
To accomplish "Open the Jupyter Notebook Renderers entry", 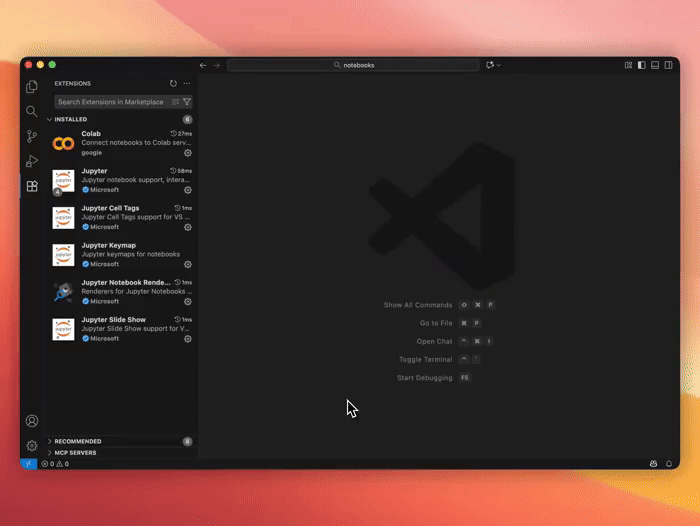I will pyautogui.click(x=121, y=292).
